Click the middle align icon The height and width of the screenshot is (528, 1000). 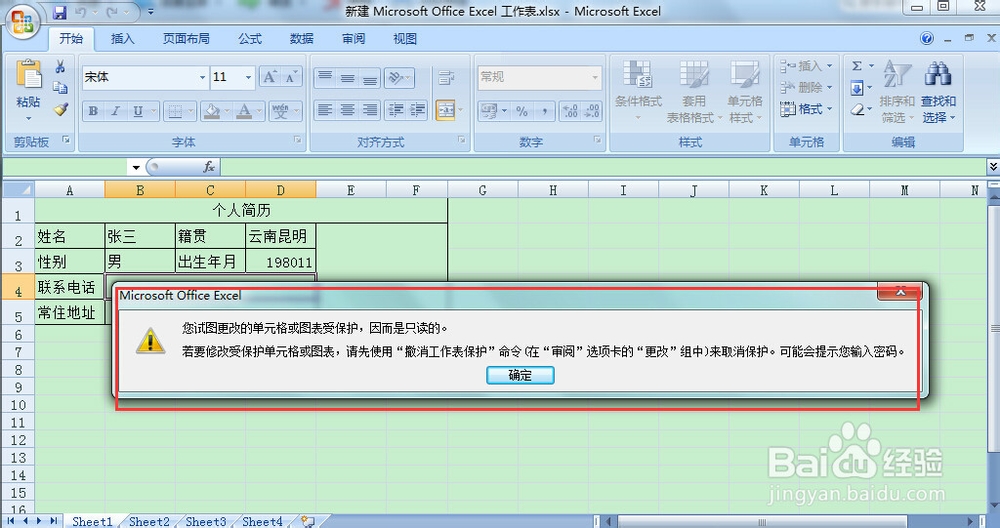pos(348,77)
